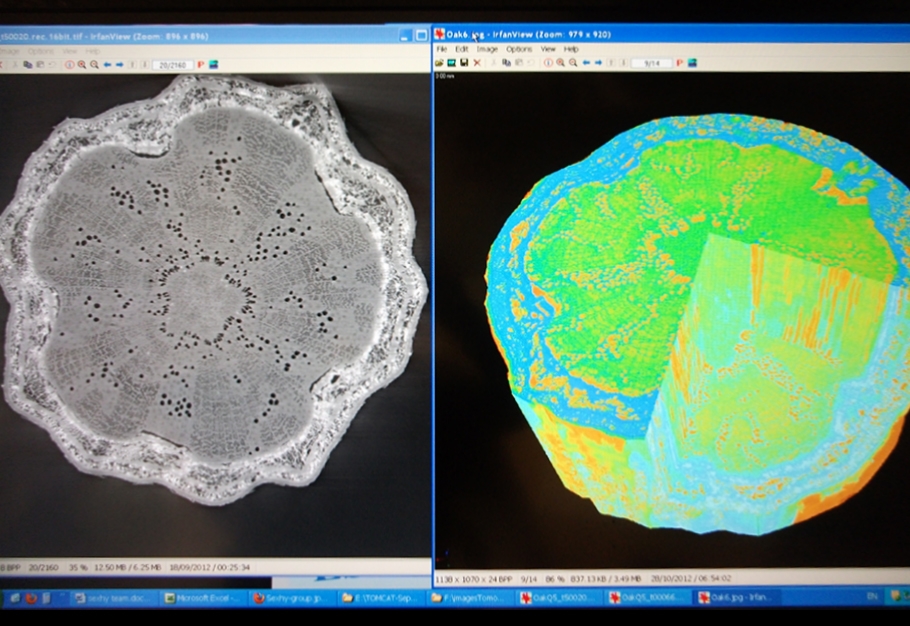Open the Options menu in Oak6 window
The width and height of the screenshot is (910, 626).
point(519,49)
